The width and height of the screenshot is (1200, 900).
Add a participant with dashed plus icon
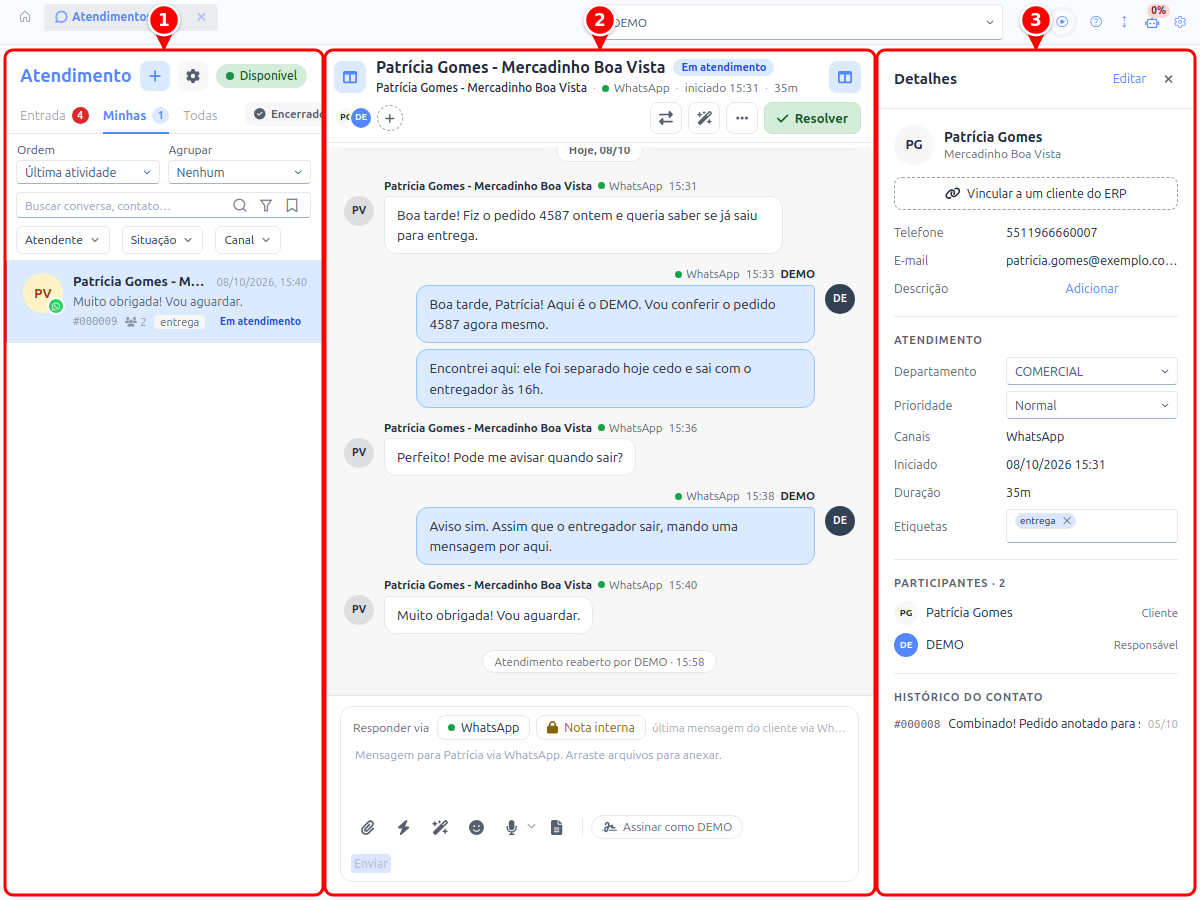390,118
